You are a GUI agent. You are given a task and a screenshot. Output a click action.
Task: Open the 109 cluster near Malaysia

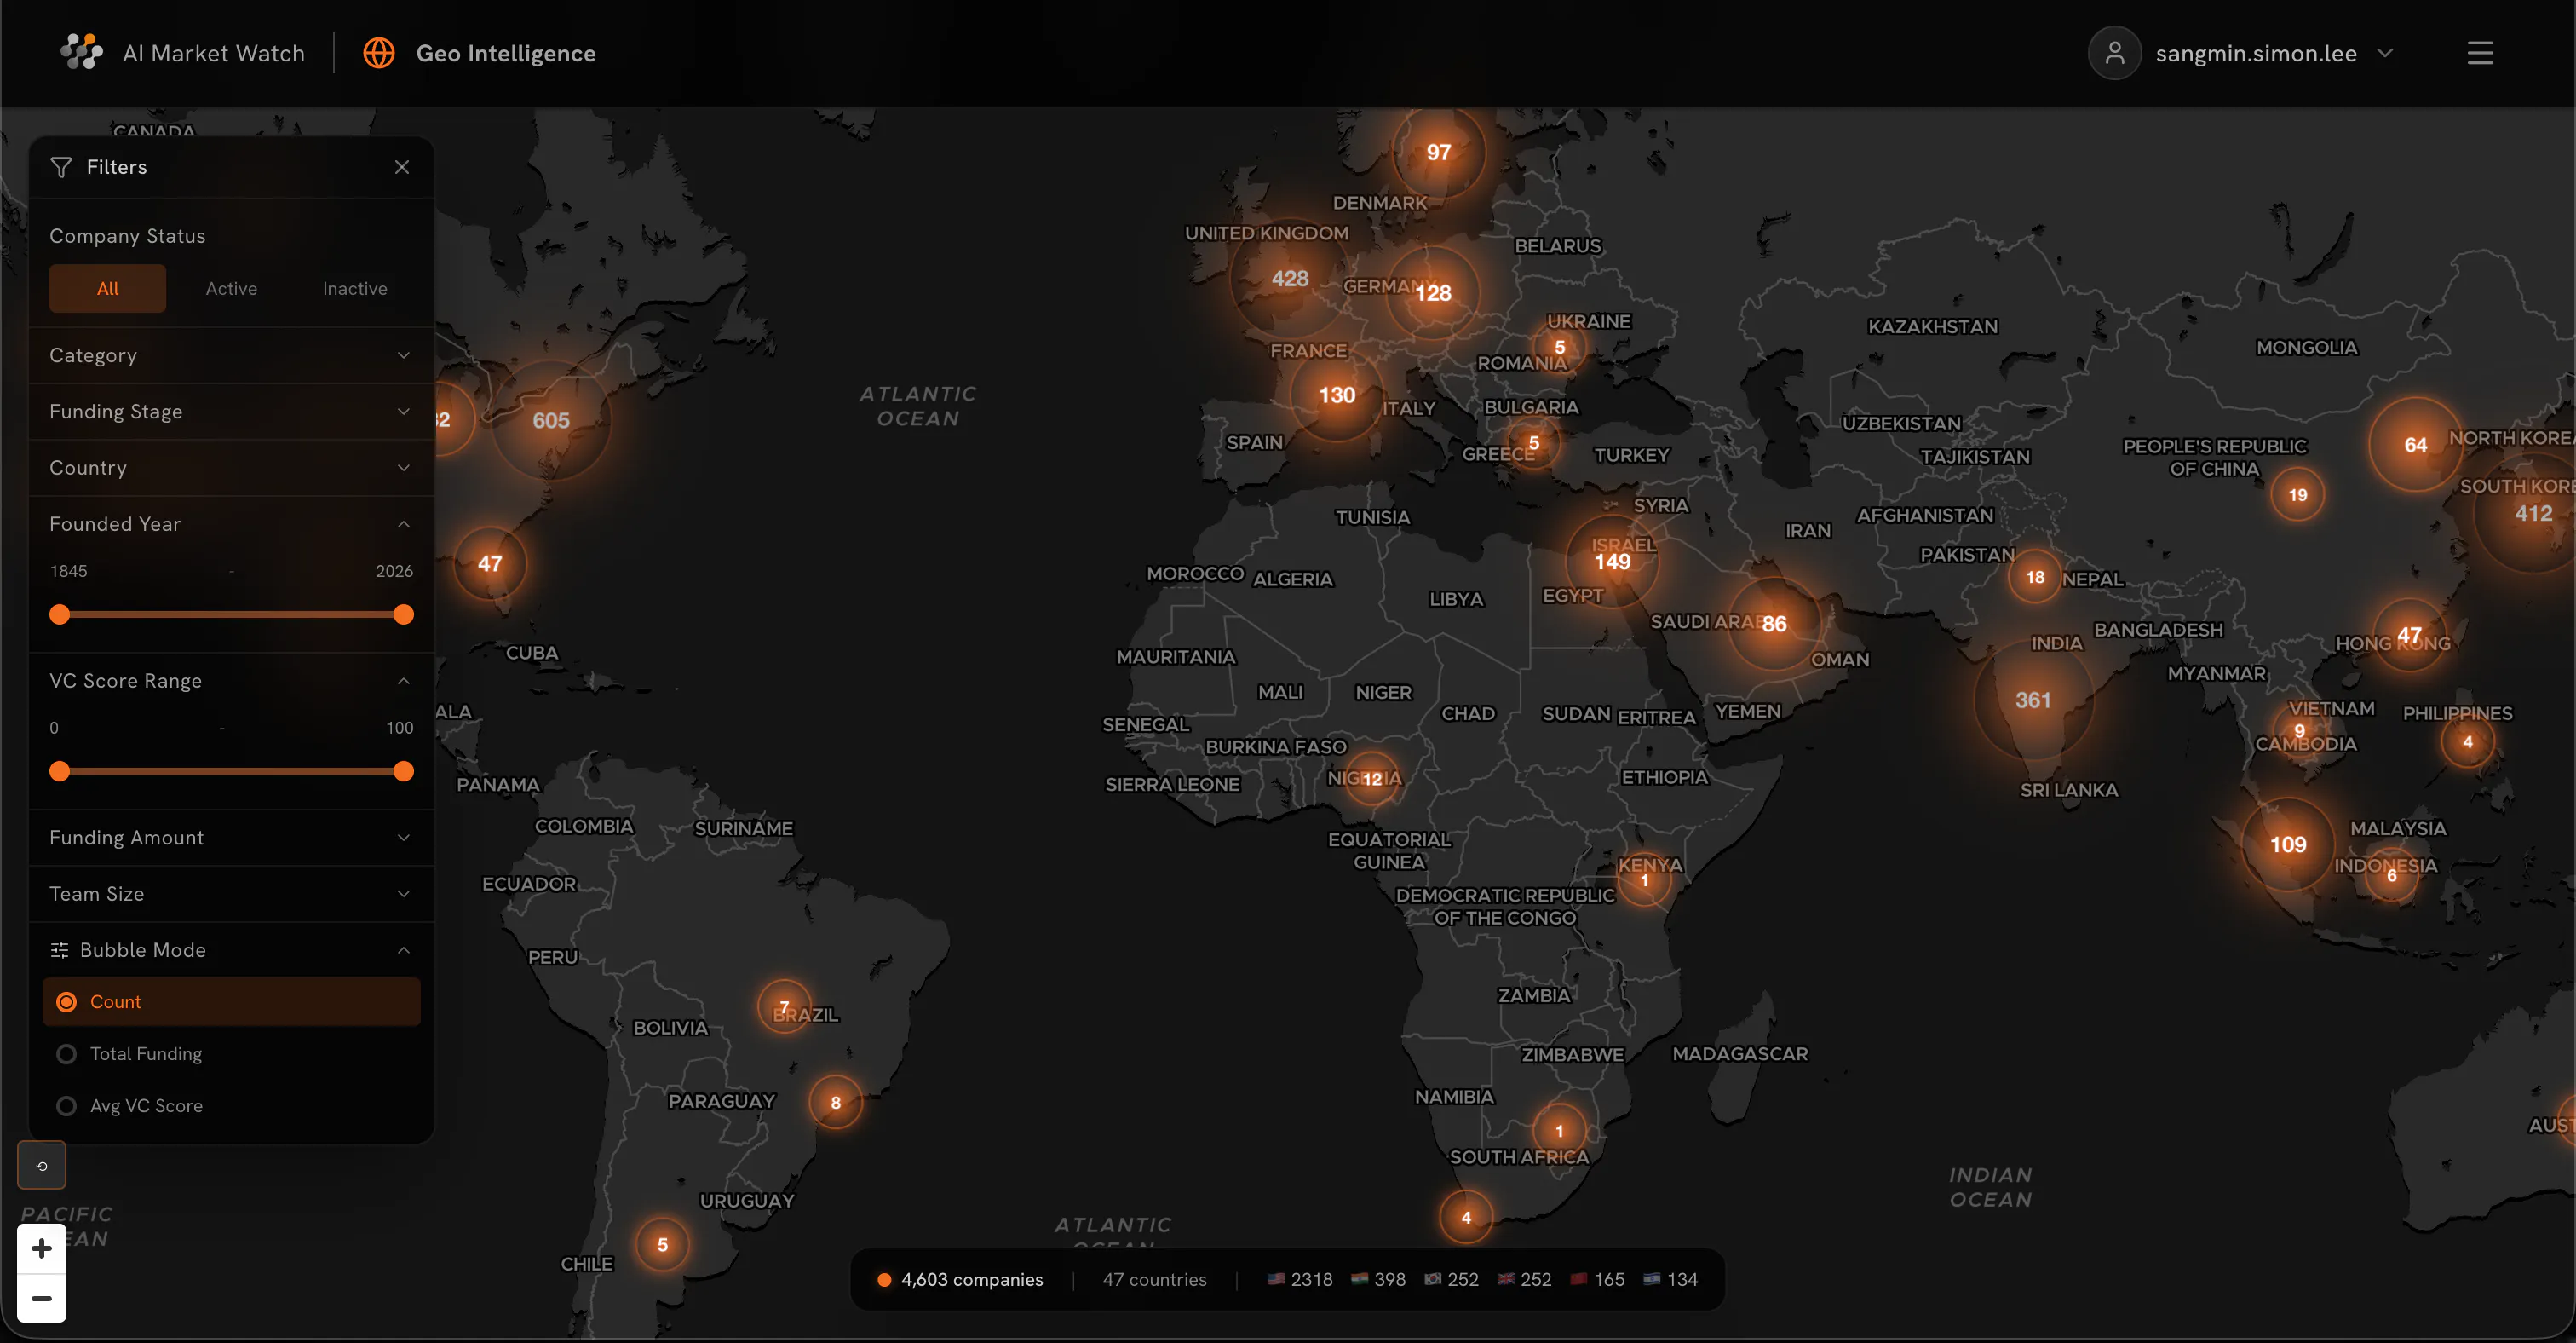(x=2288, y=845)
